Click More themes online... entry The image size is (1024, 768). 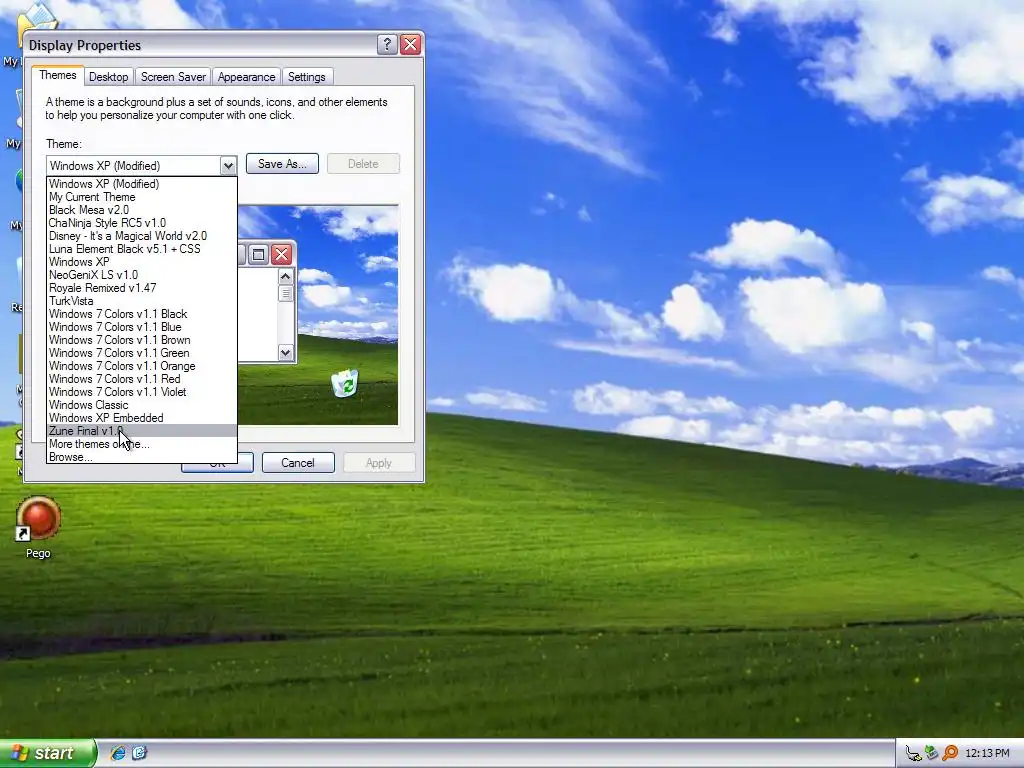(x=142, y=444)
